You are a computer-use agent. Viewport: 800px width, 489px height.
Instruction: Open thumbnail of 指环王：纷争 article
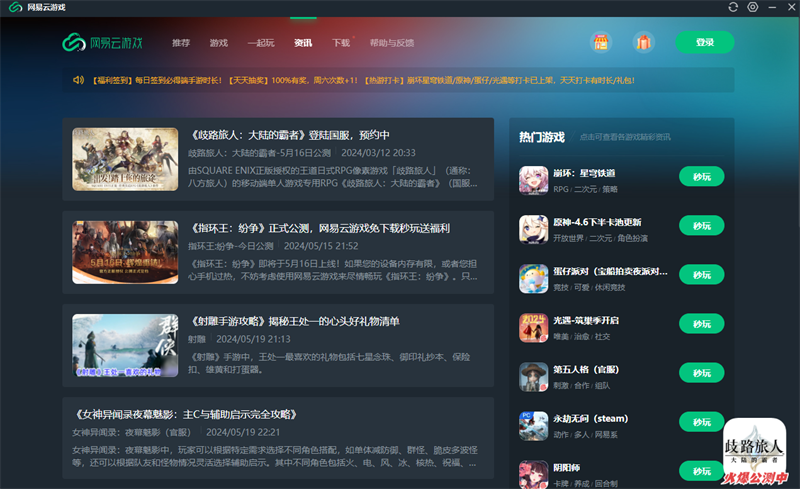(125, 252)
